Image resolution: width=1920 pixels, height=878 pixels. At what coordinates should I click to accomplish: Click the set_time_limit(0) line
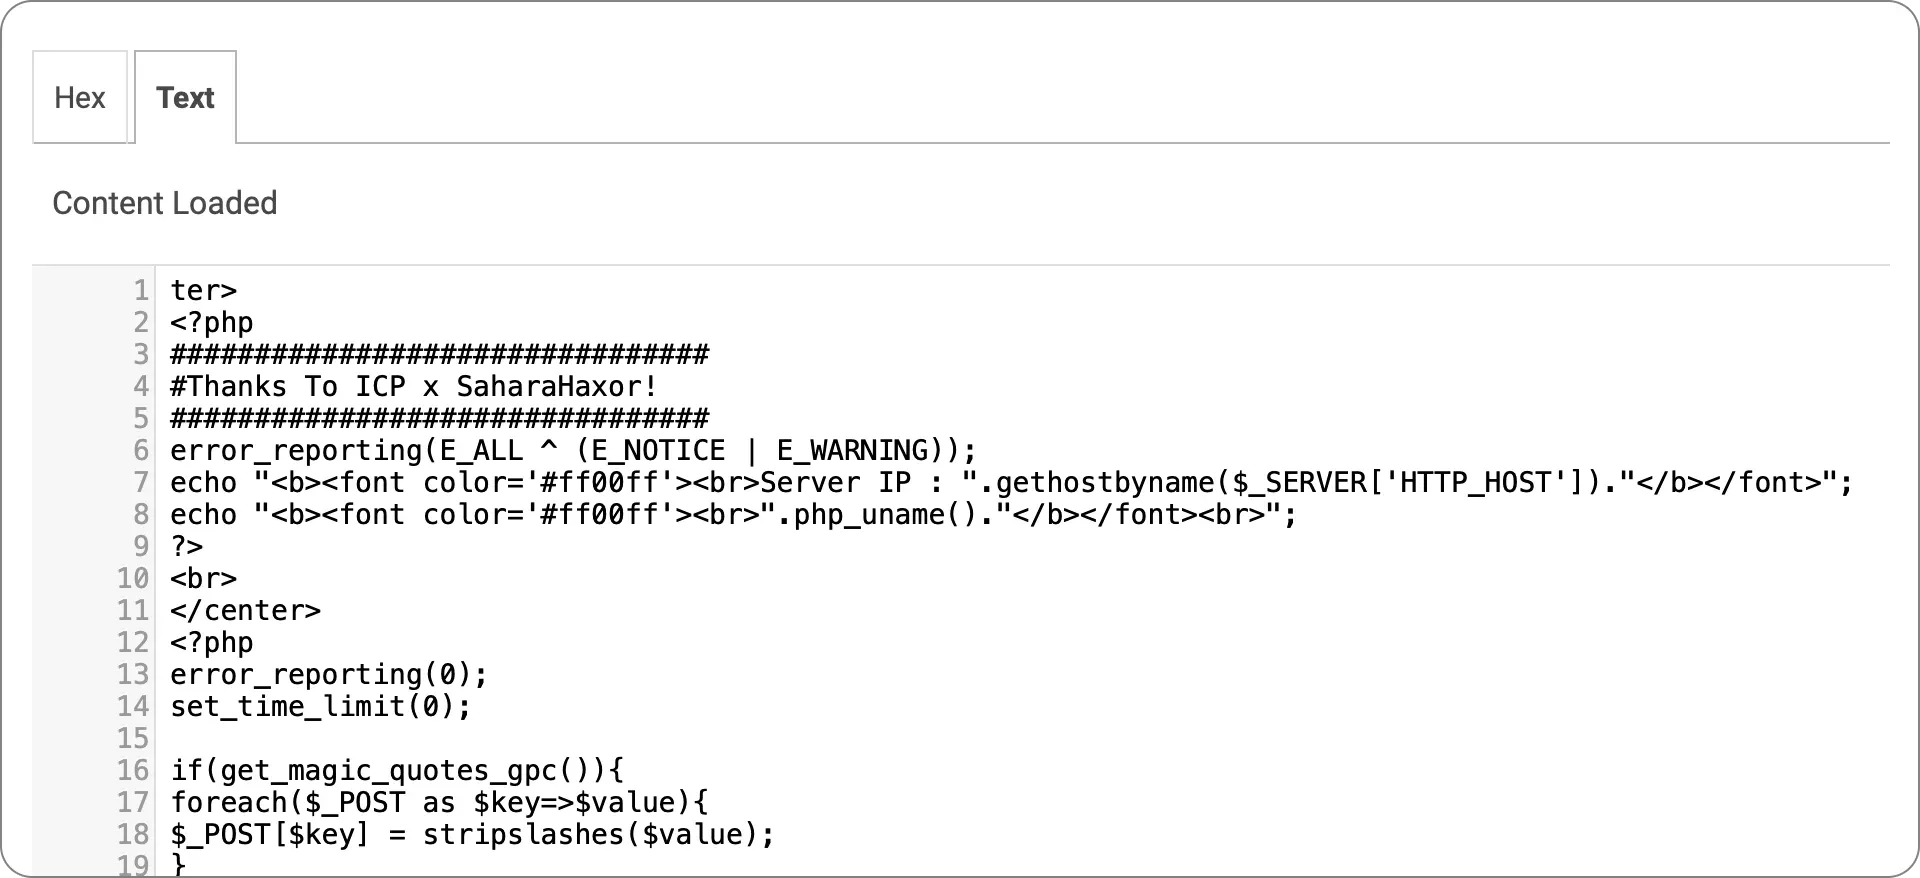coord(320,707)
